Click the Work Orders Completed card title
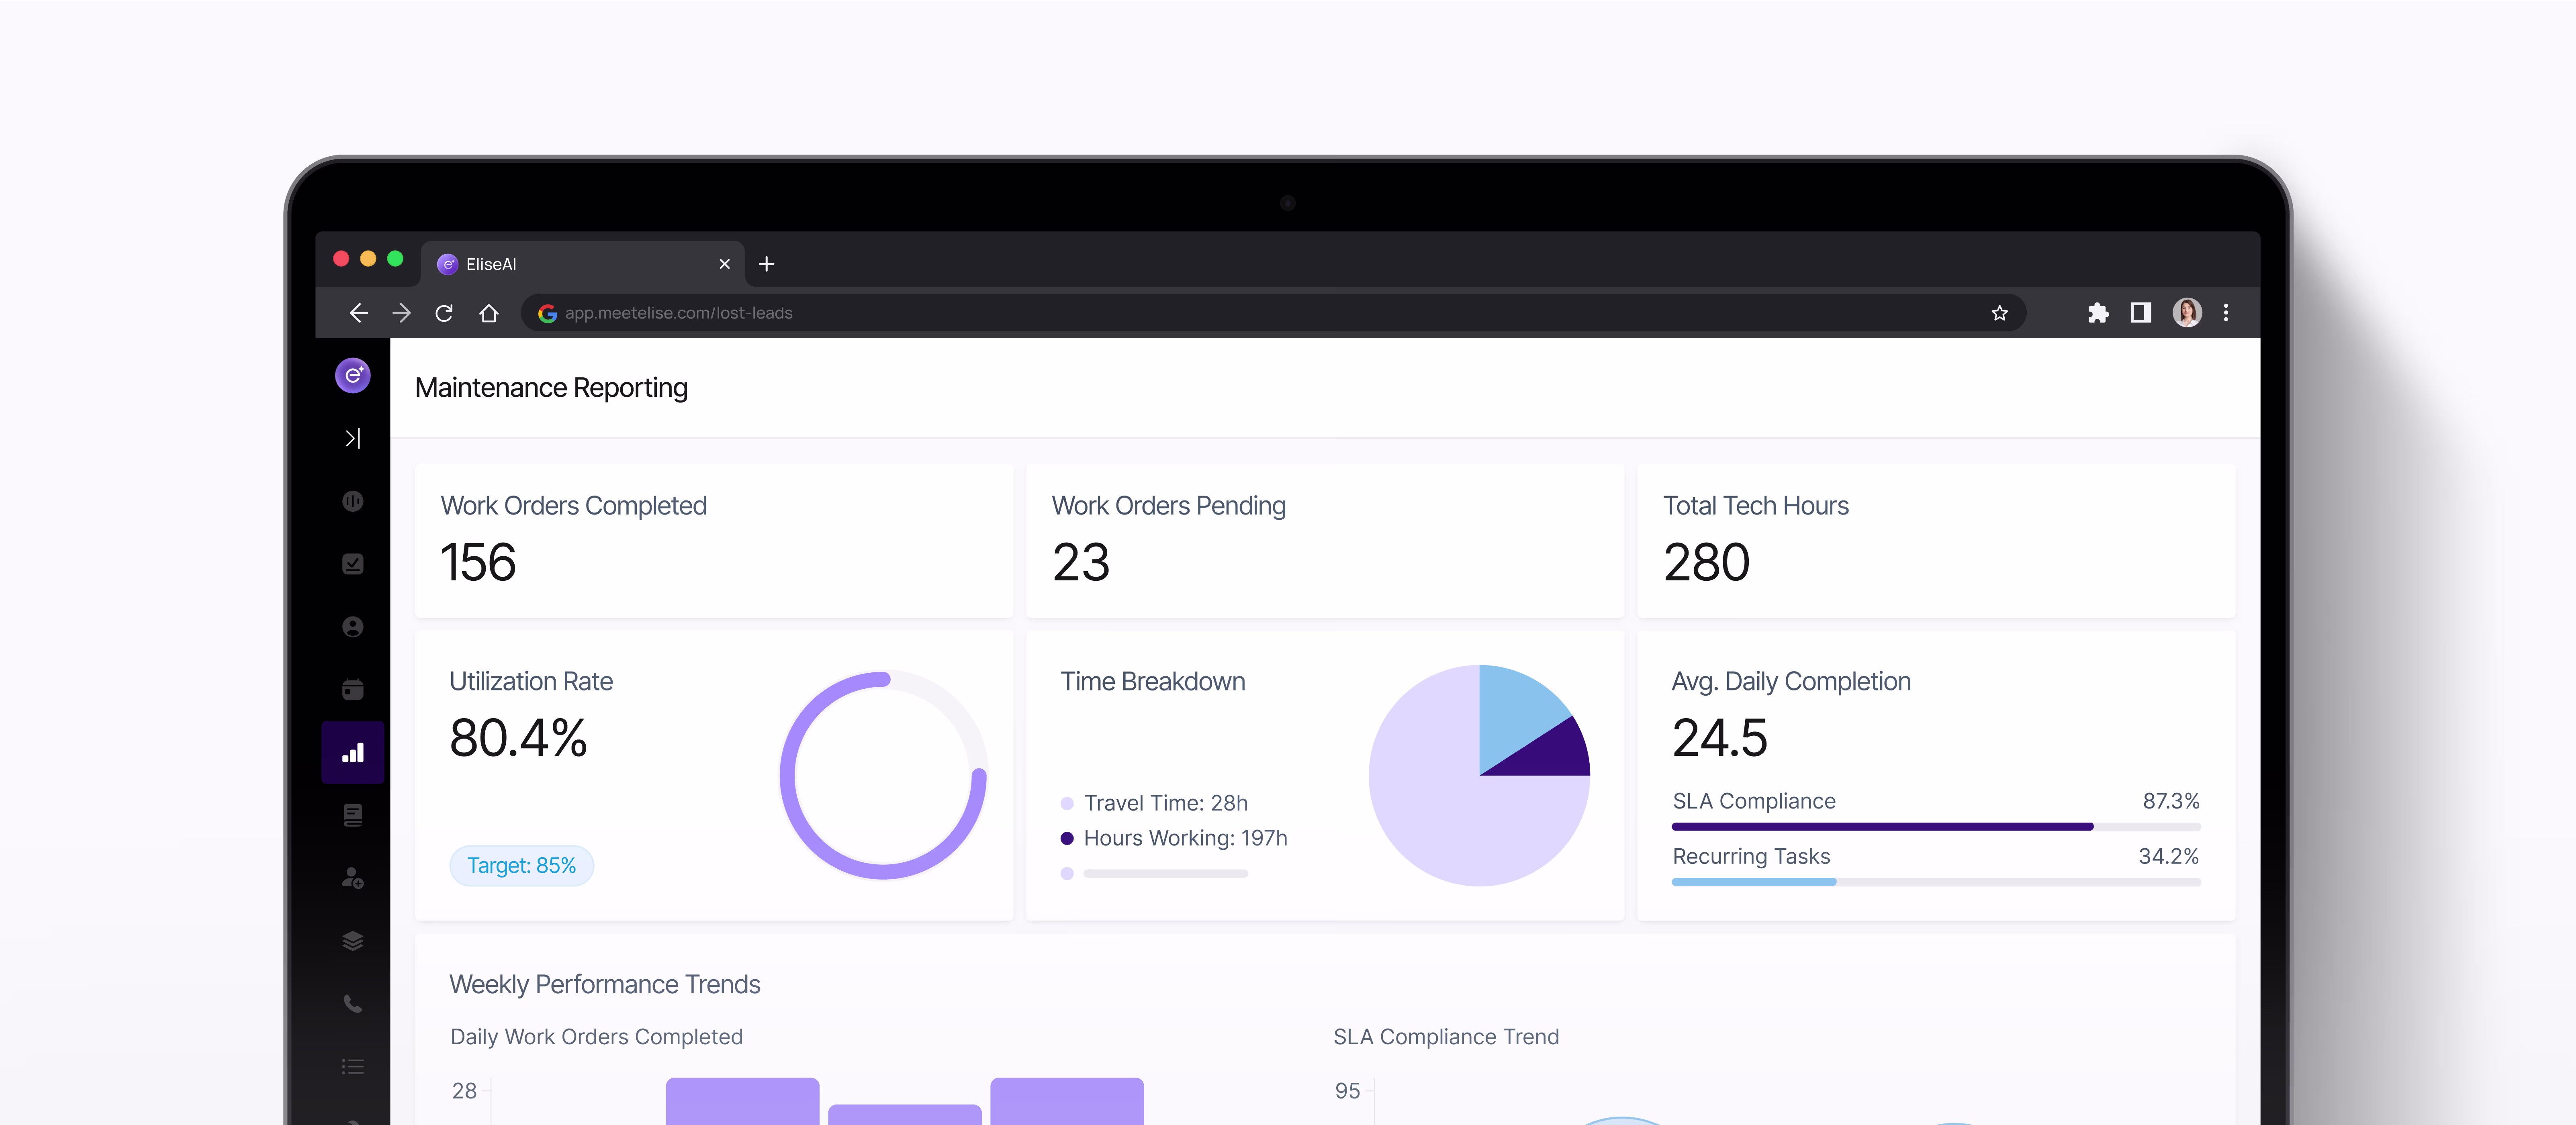This screenshot has height=1125, width=2576. click(x=574, y=506)
